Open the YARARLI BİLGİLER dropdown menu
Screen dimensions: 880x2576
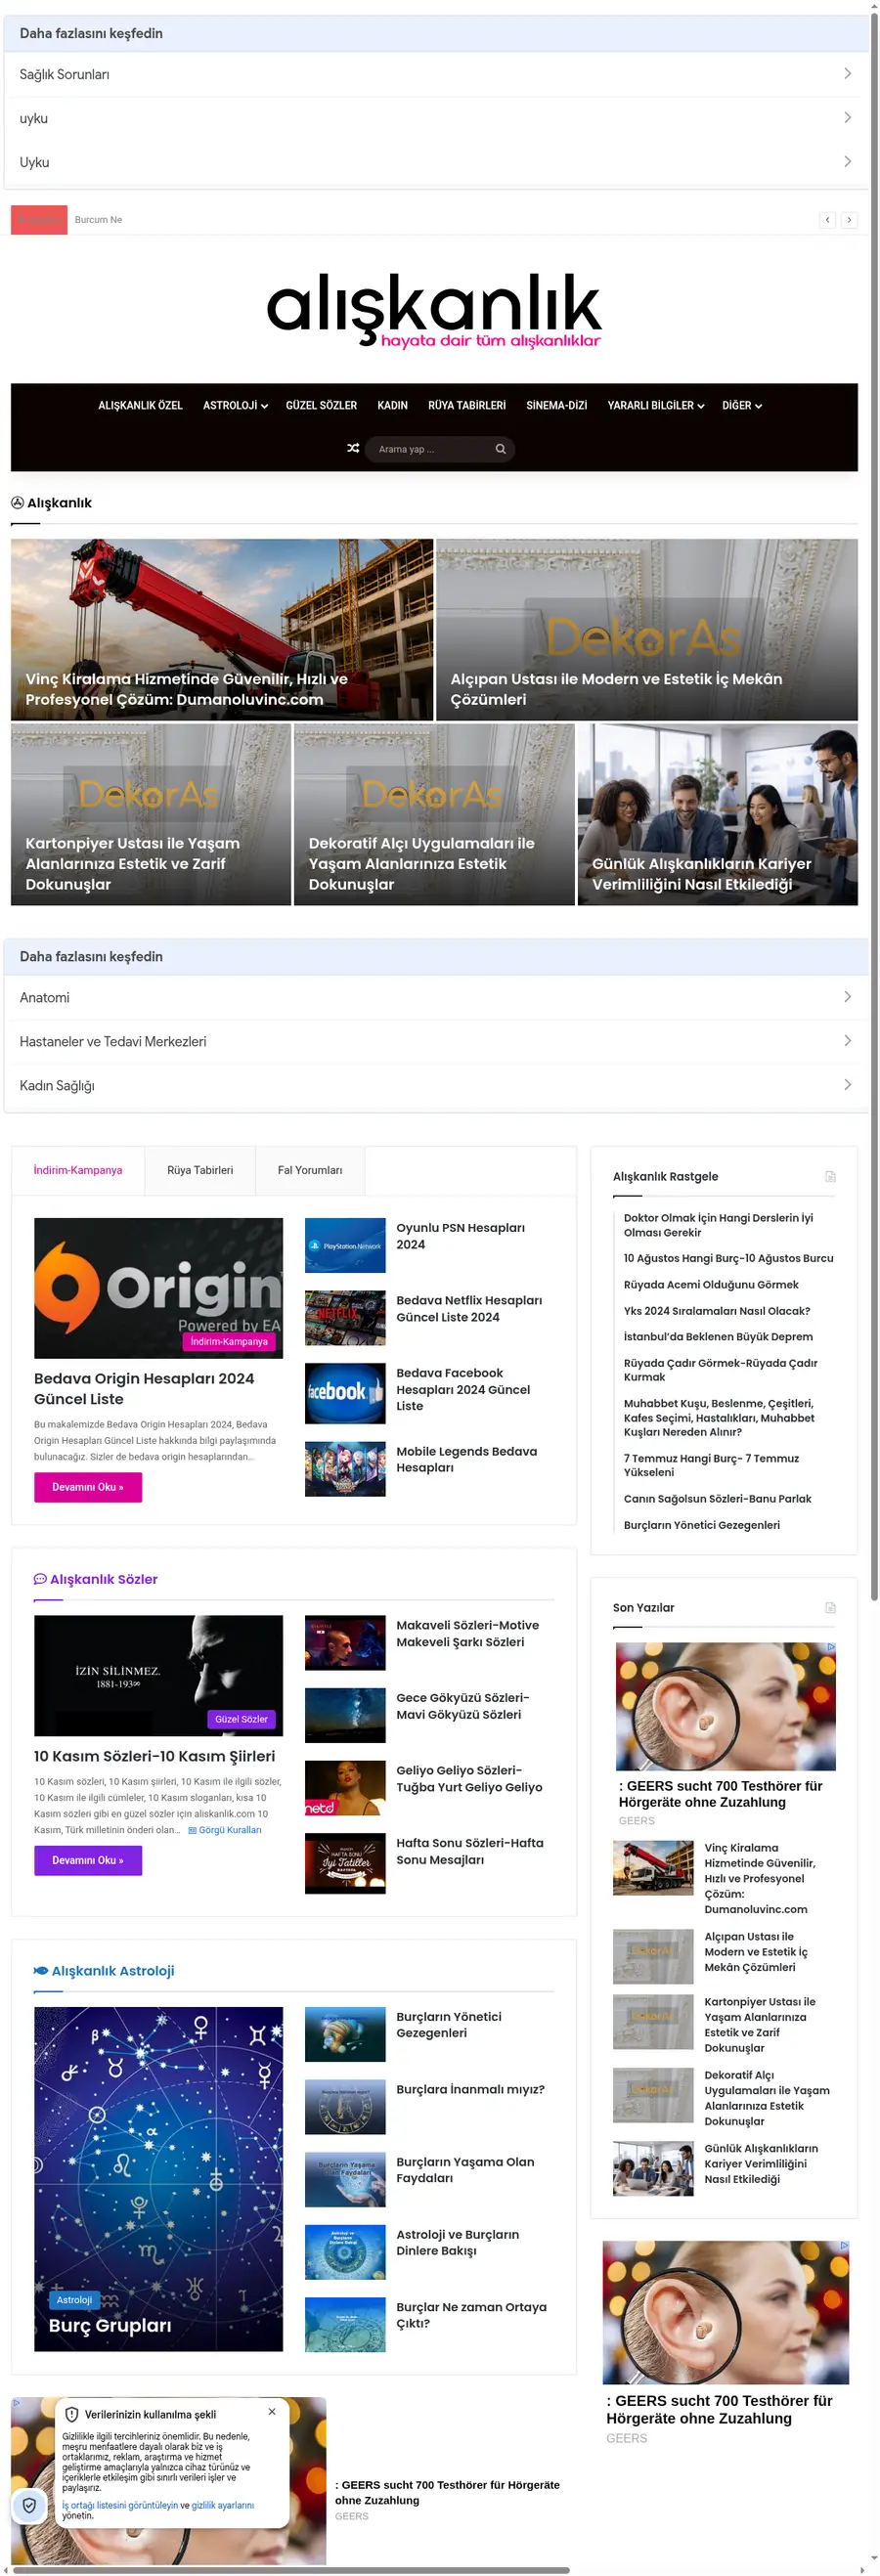point(656,406)
